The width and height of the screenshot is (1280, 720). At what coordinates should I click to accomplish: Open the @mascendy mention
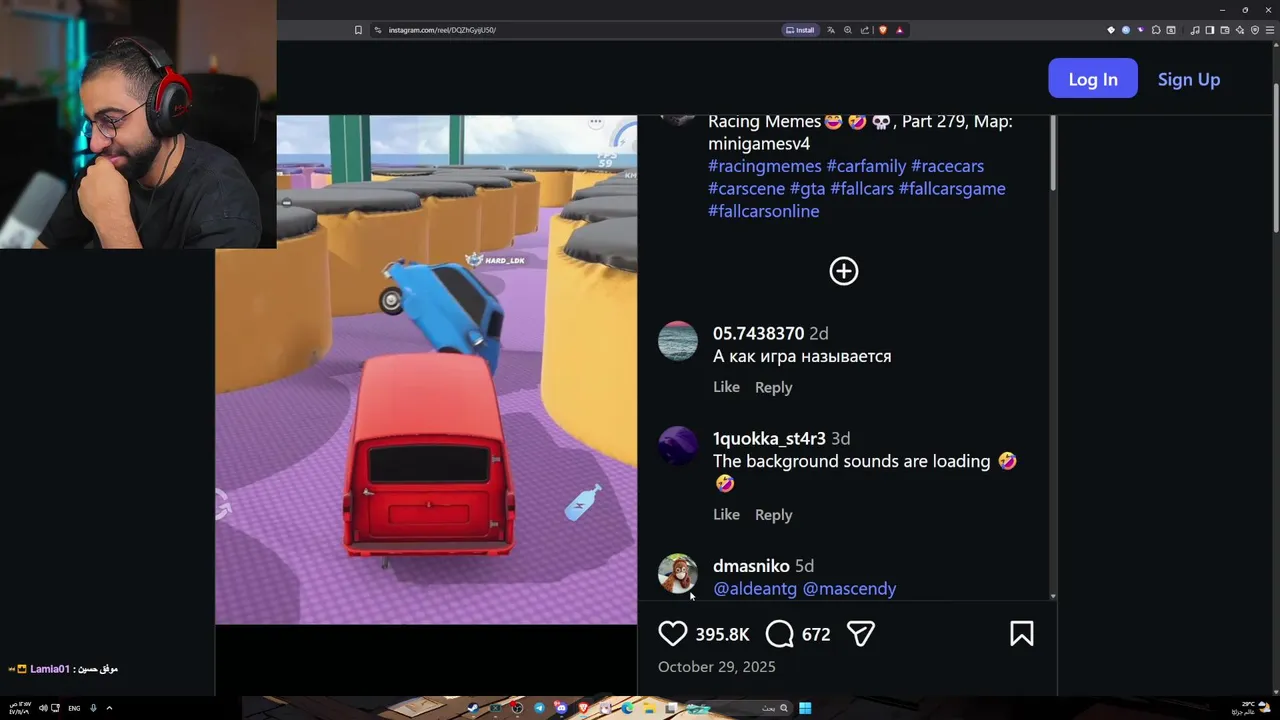coord(849,589)
